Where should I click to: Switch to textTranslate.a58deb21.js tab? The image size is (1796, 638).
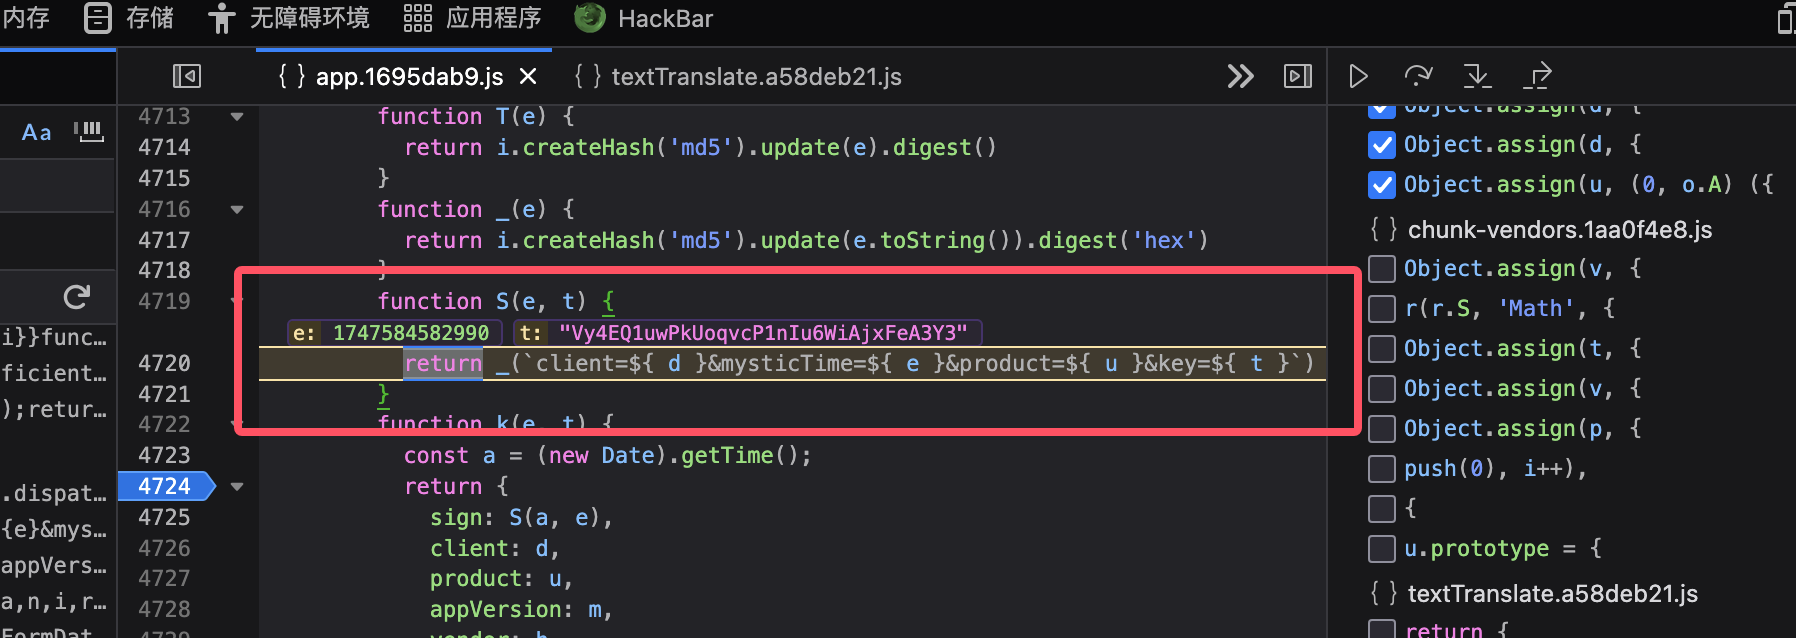[x=739, y=77]
